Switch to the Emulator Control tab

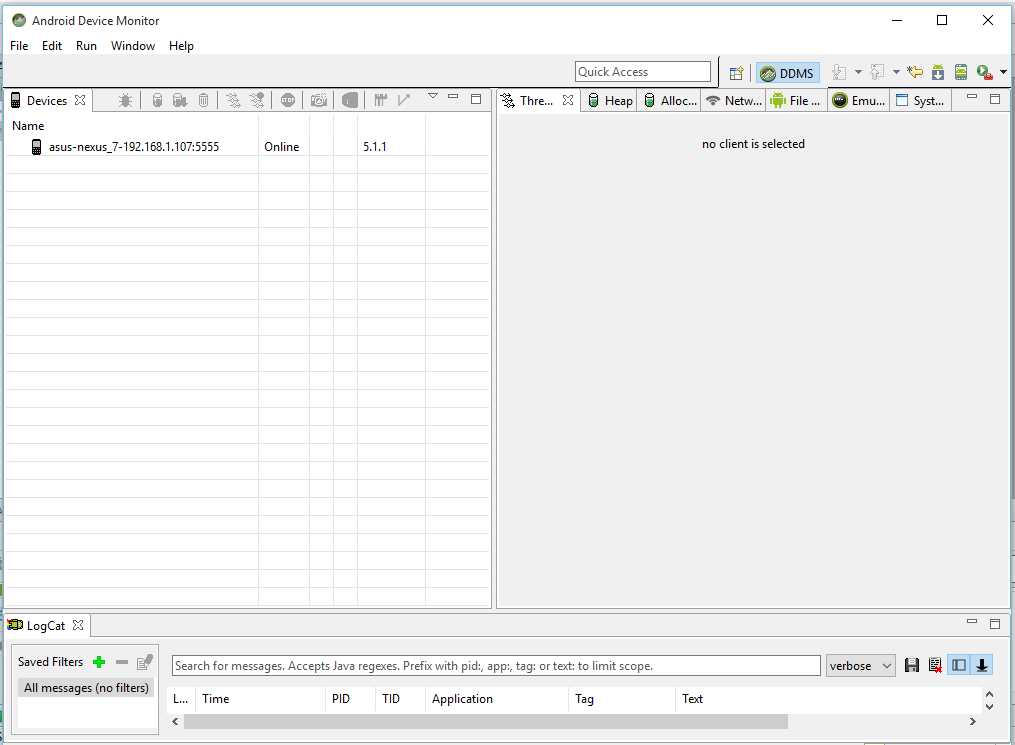click(860, 101)
